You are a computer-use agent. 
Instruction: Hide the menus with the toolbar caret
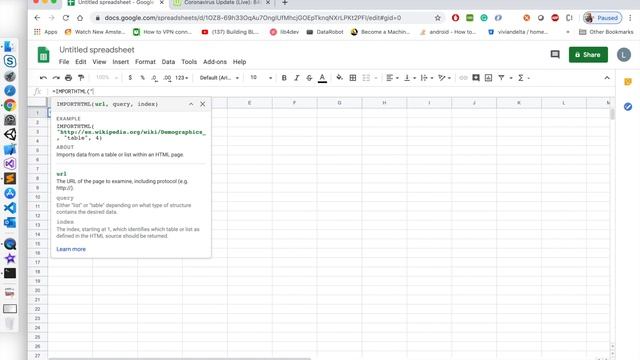(x=607, y=78)
